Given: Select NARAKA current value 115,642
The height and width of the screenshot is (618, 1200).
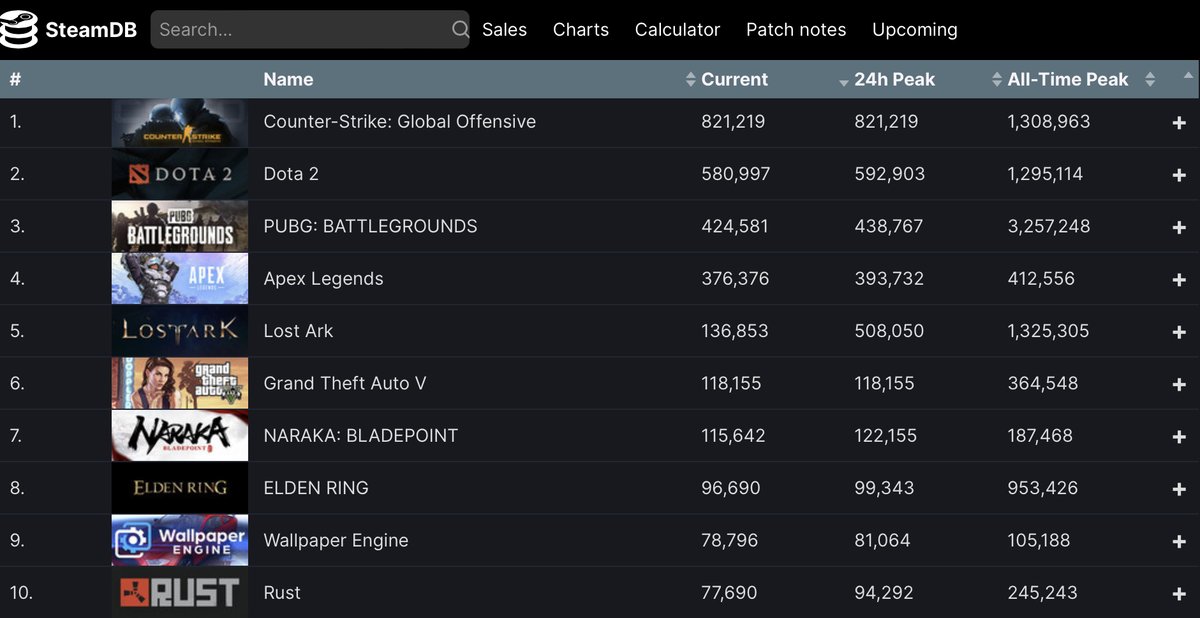Looking at the screenshot, I should coord(733,435).
